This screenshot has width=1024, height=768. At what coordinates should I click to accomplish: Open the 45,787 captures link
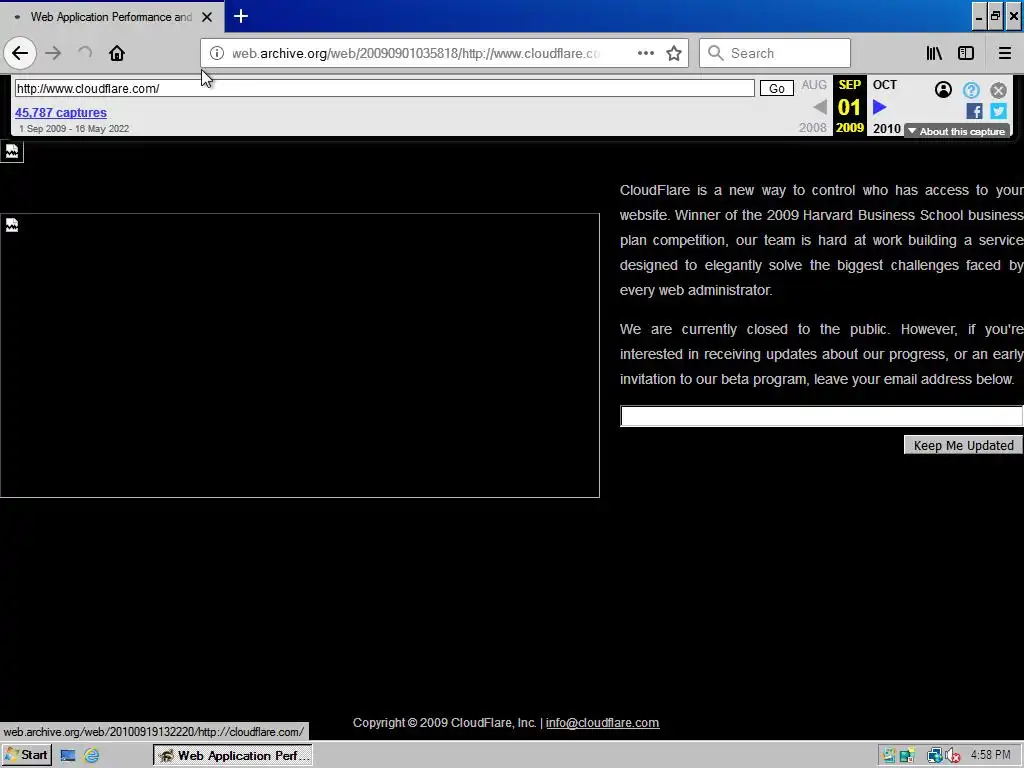coord(61,112)
